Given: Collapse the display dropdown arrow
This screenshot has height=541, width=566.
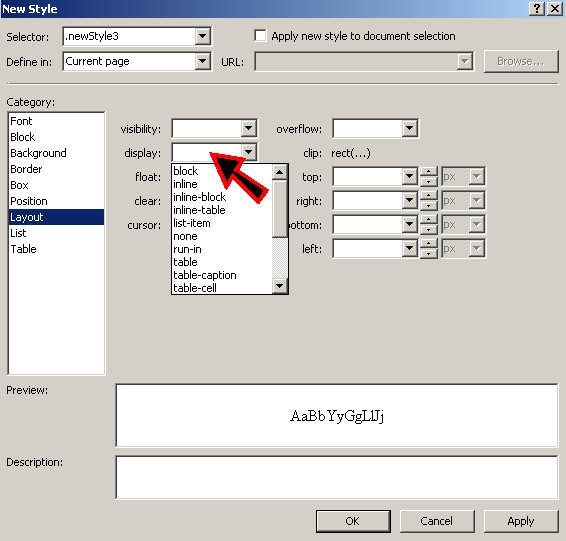Looking at the screenshot, I should pyautogui.click(x=248, y=152).
